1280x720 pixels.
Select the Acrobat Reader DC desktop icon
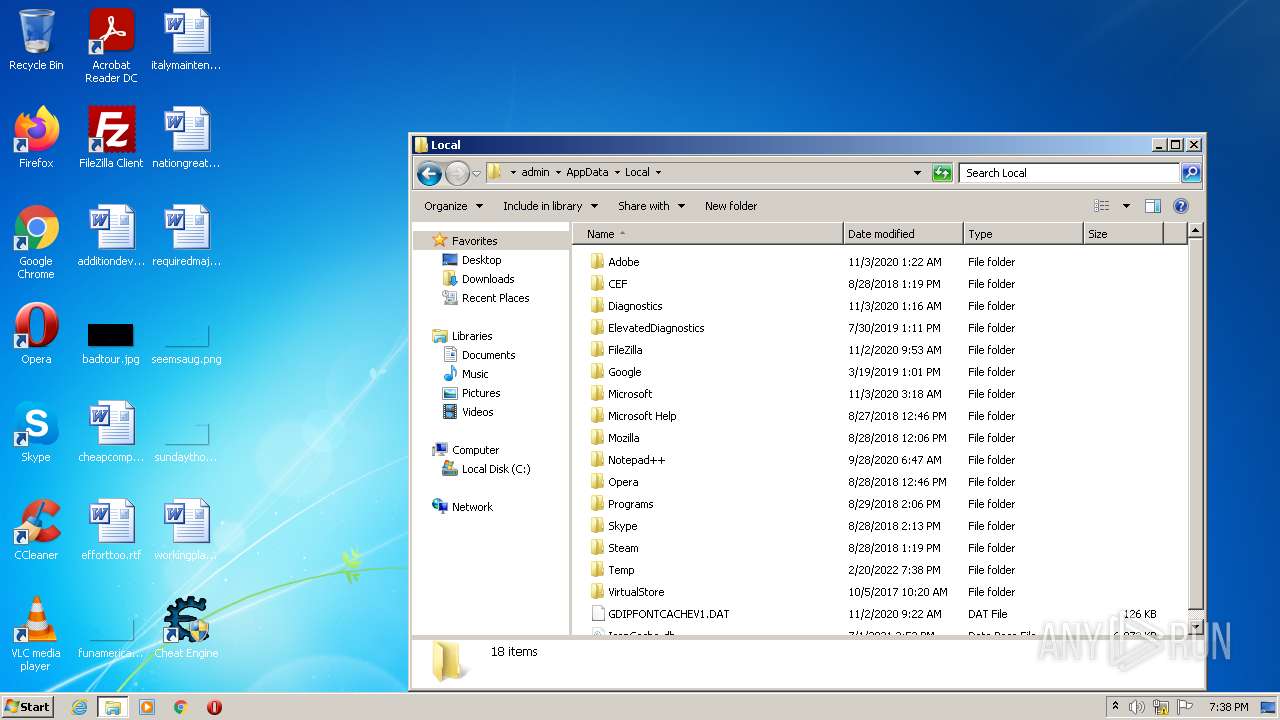click(111, 46)
